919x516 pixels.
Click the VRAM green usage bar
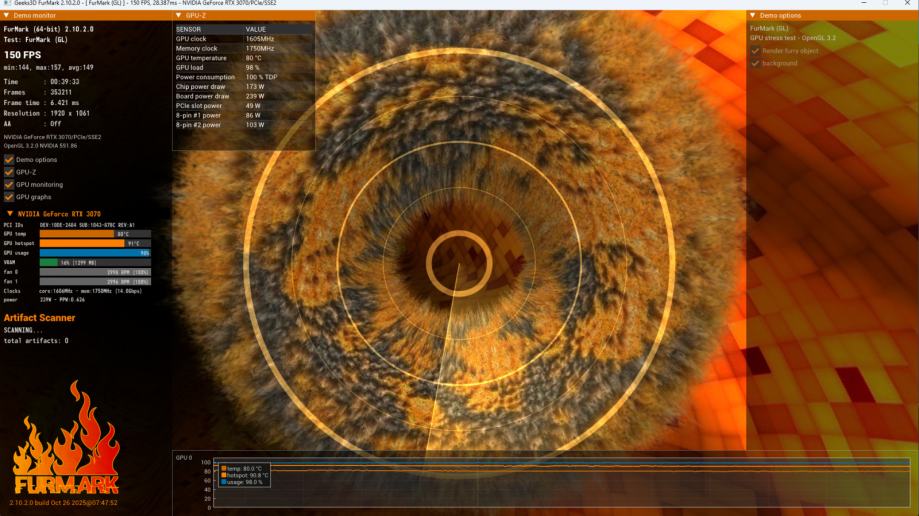49,262
